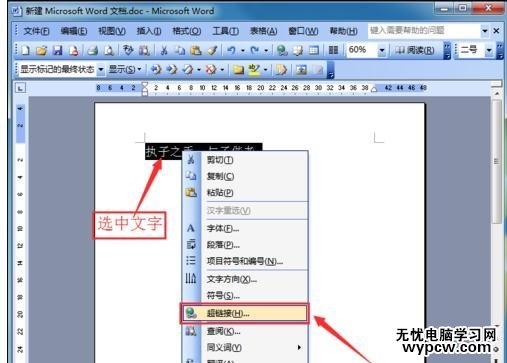Choose 文字方向(X)... in the context menu
The image size is (507, 363).
click(x=245, y=279)
